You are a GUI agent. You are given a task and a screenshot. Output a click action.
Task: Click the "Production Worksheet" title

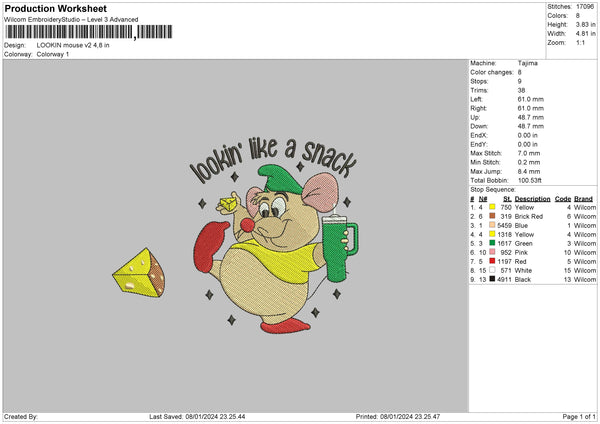coord(55,8)
